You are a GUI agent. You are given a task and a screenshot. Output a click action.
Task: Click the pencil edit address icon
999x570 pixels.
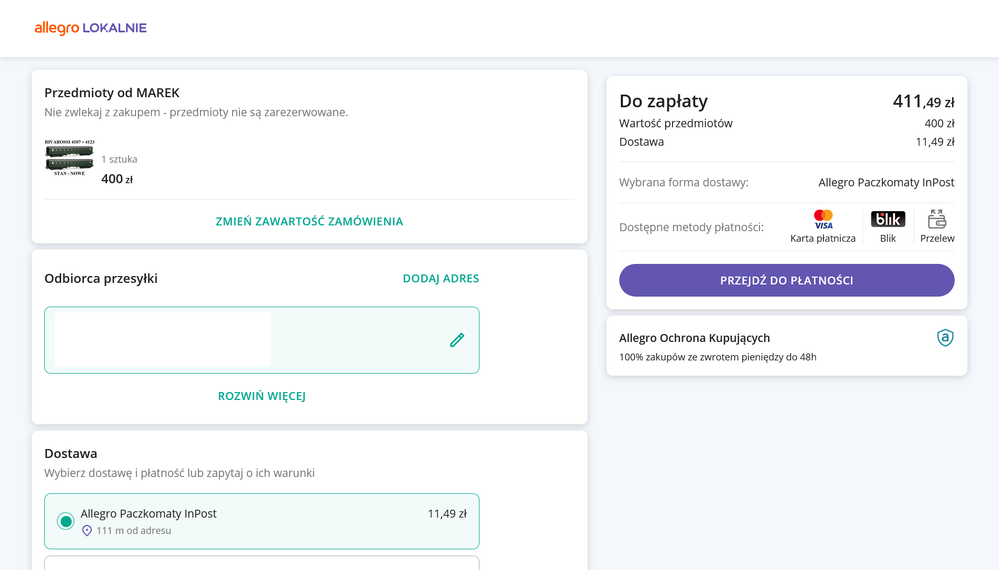coord(457,340)
